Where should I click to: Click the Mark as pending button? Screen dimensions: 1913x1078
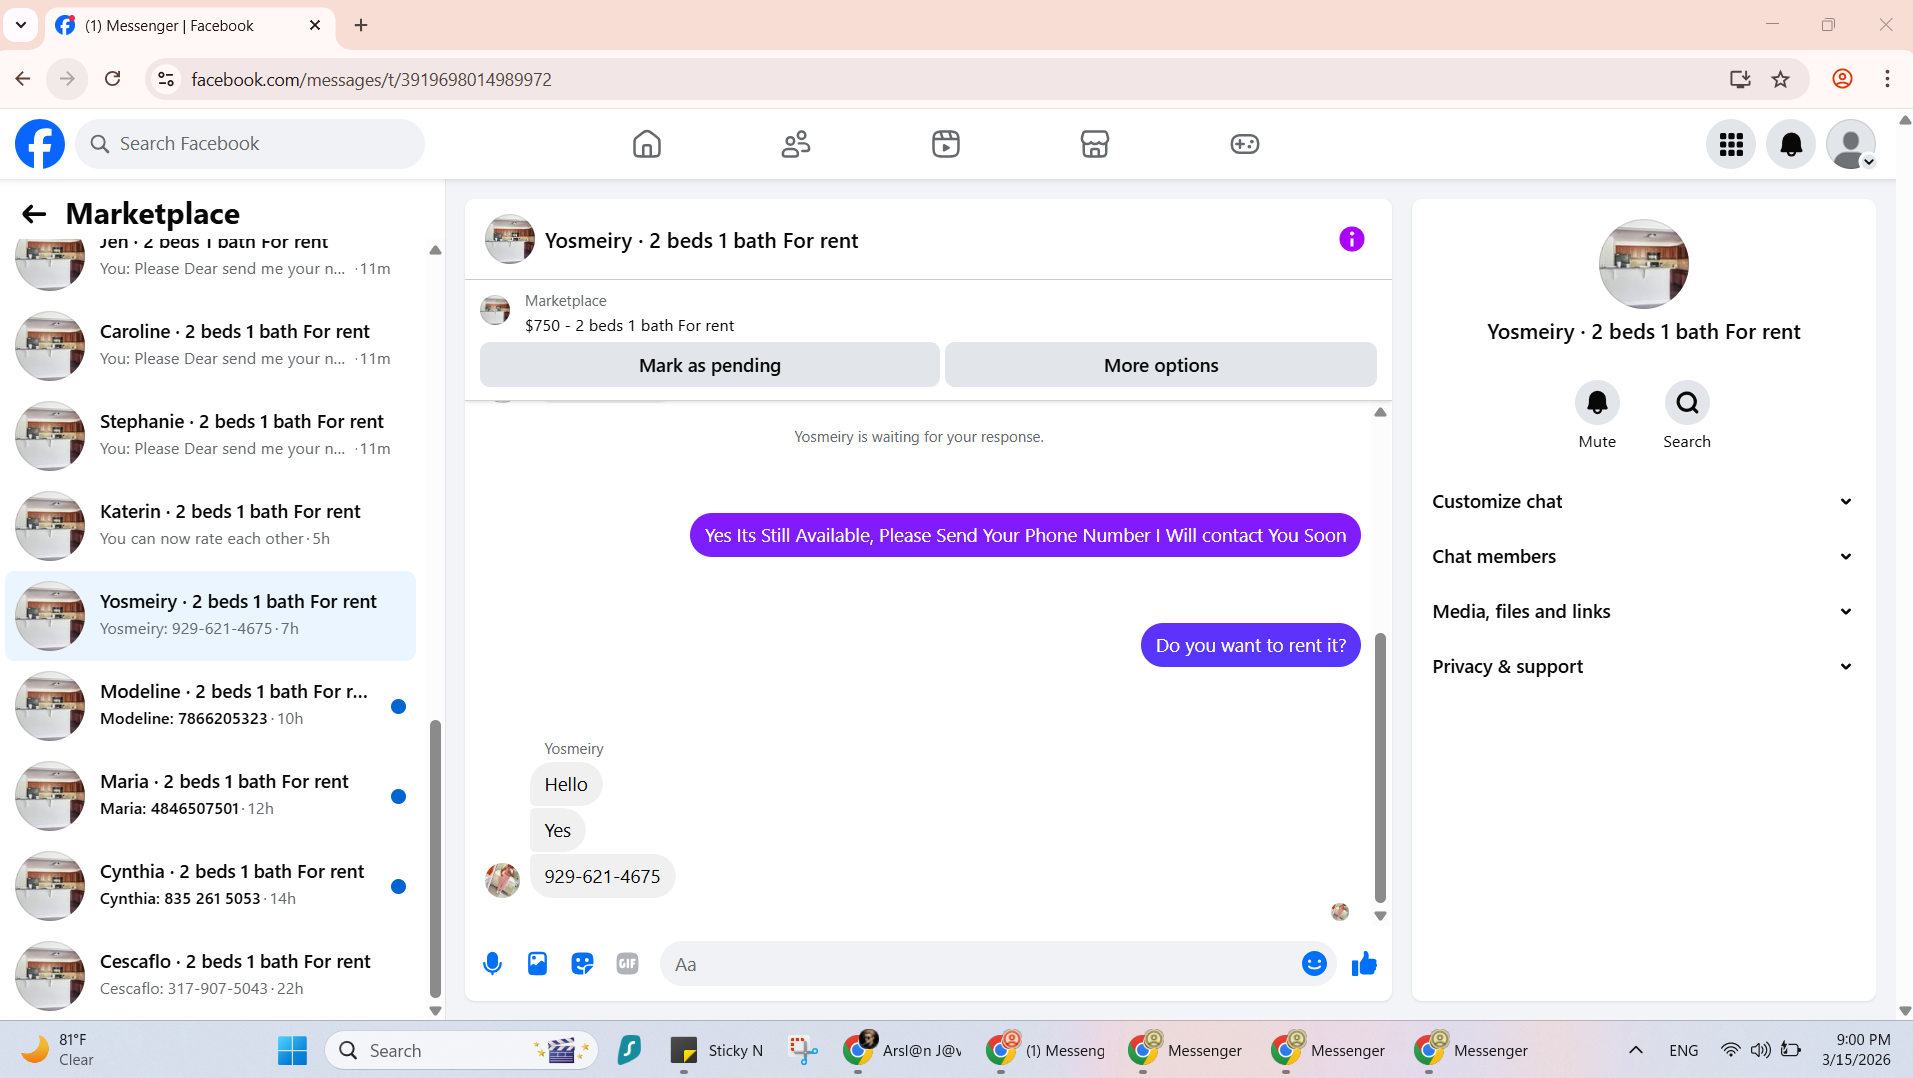710,365
